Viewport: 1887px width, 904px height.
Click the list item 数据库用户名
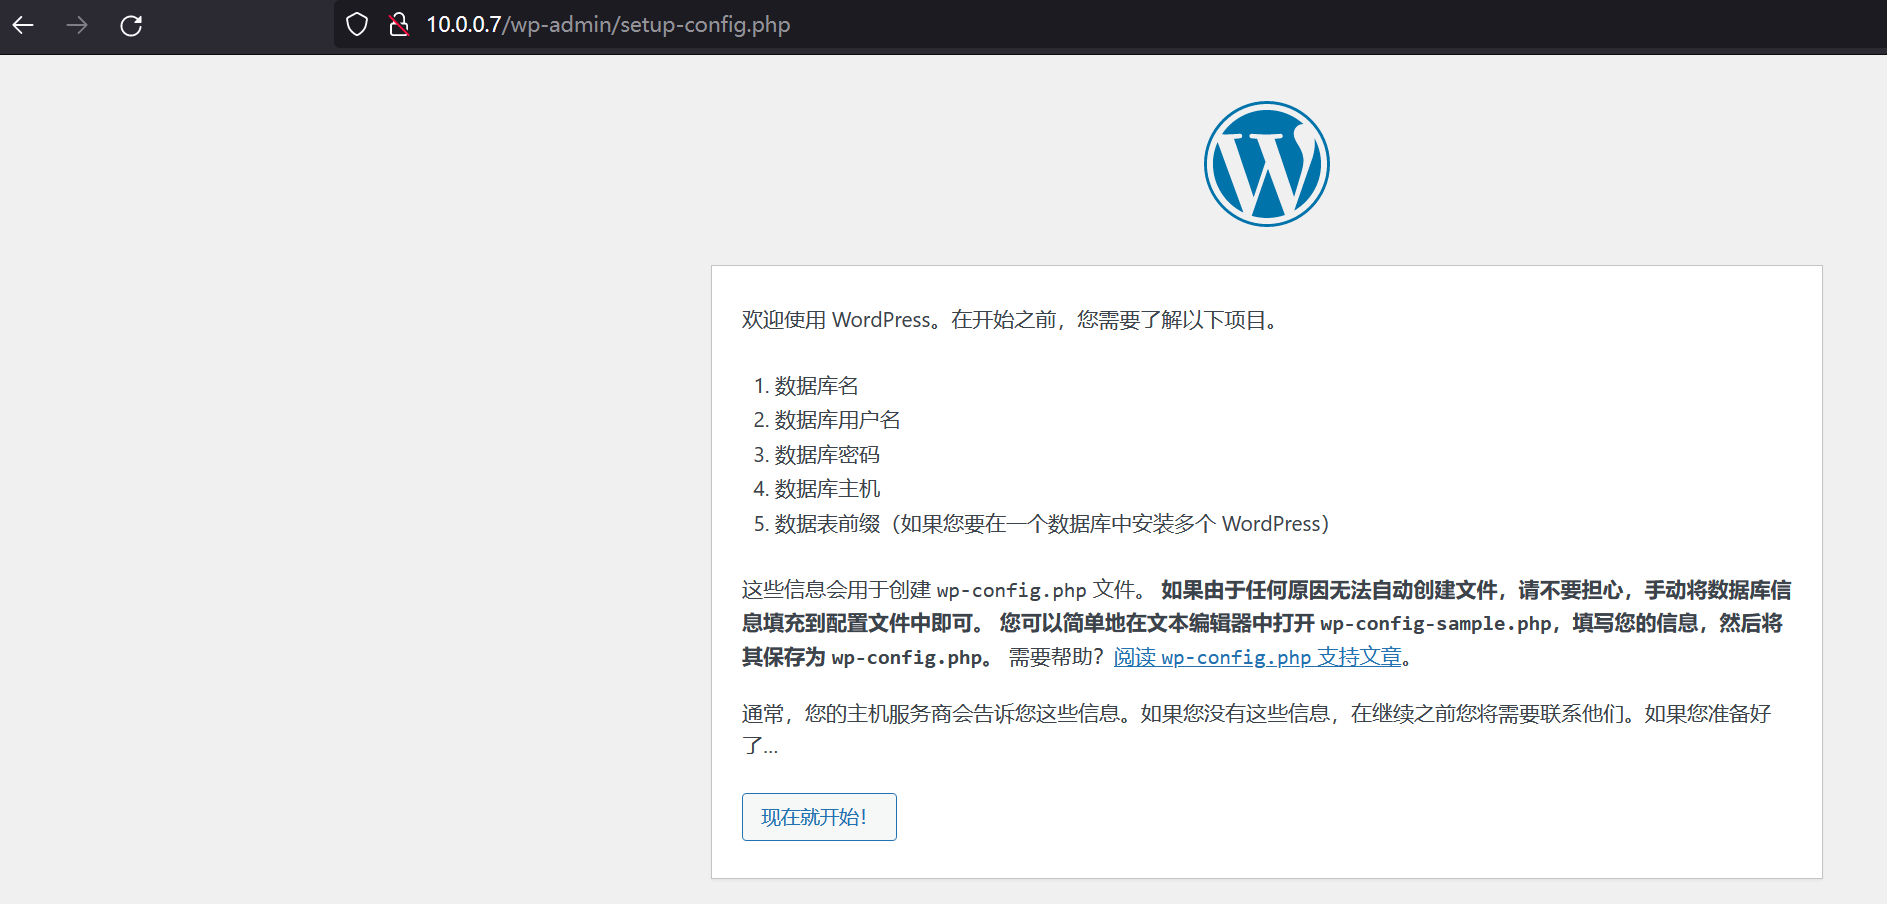[x=837, y=420]
